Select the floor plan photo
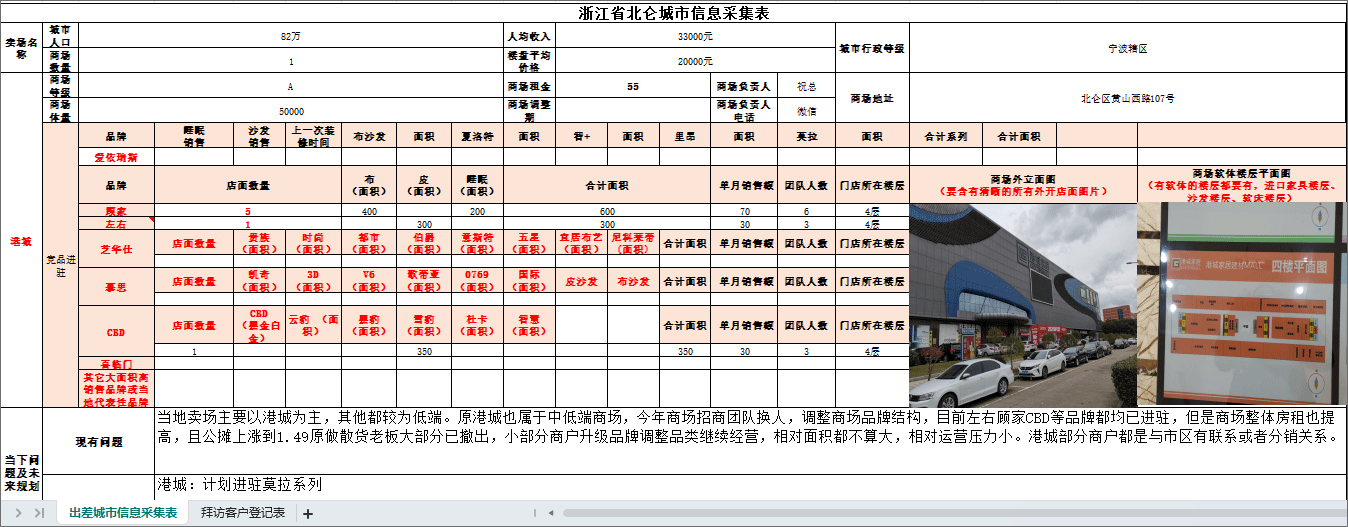The height and width of the screenshot is (527, 1348). 1242,304
